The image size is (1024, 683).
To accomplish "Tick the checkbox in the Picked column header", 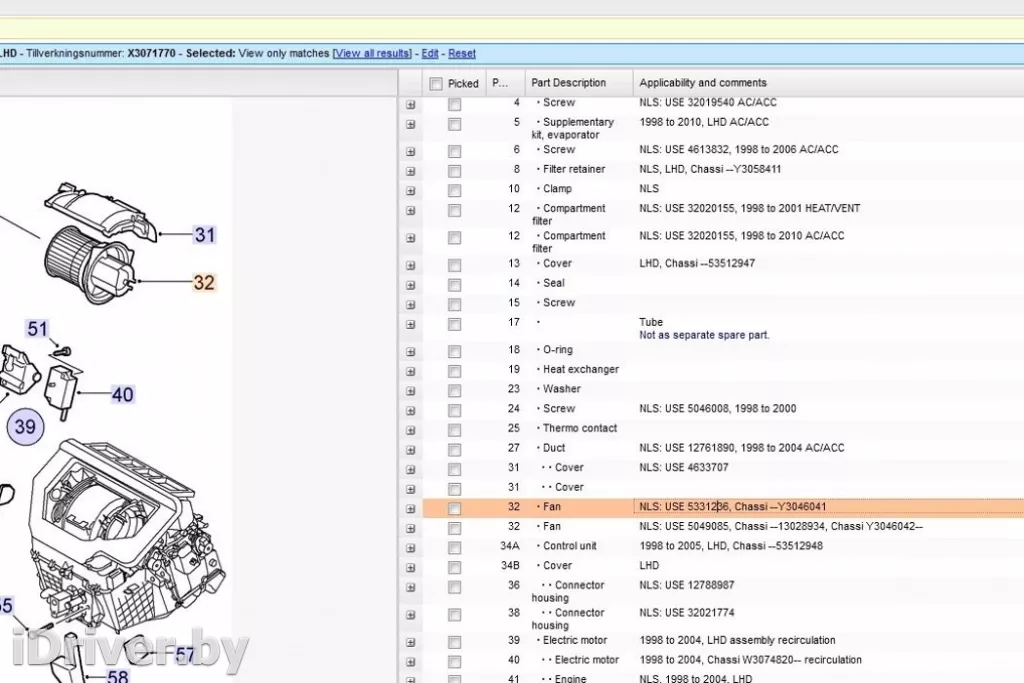I will click(436, 84).
